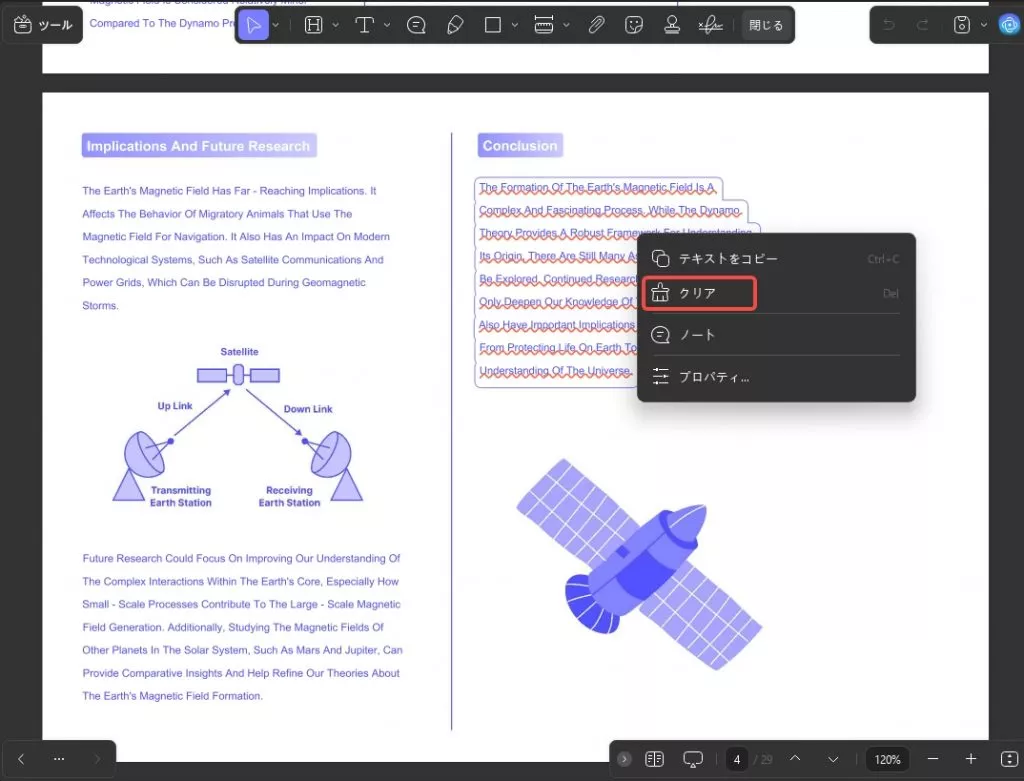Viewport: 1024px width, 781px height.
Task: Click the text line 'Storms.'
Action: (x=100, y=306)
